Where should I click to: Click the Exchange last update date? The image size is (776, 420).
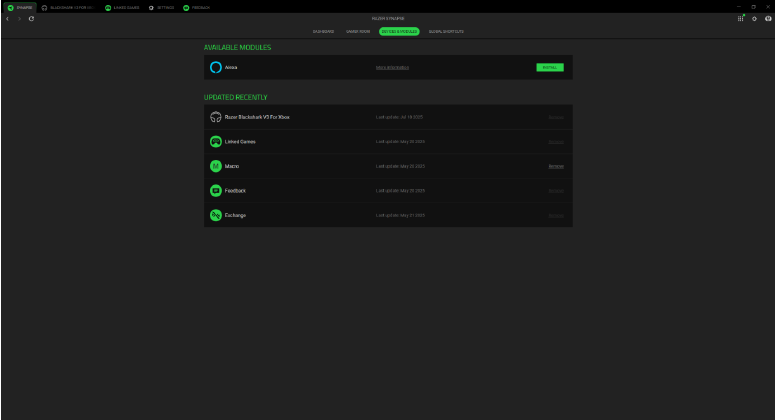[x=400, y=215]
